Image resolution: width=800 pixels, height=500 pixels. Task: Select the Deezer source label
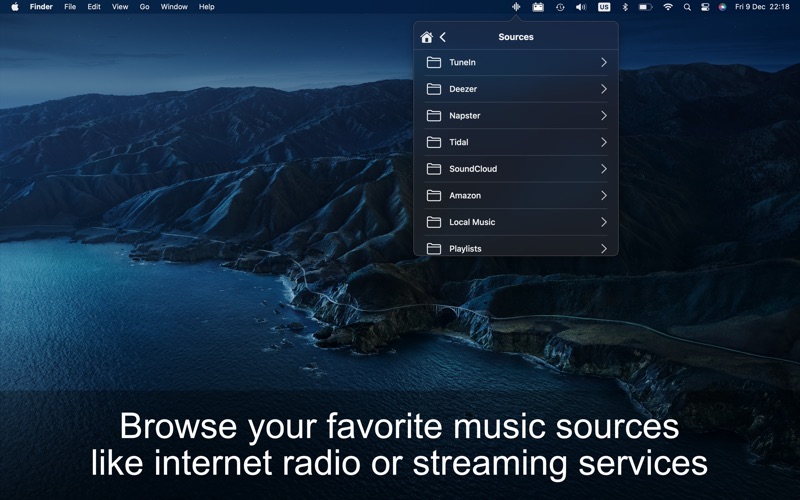pyautogui.click(x=463, y=89)
